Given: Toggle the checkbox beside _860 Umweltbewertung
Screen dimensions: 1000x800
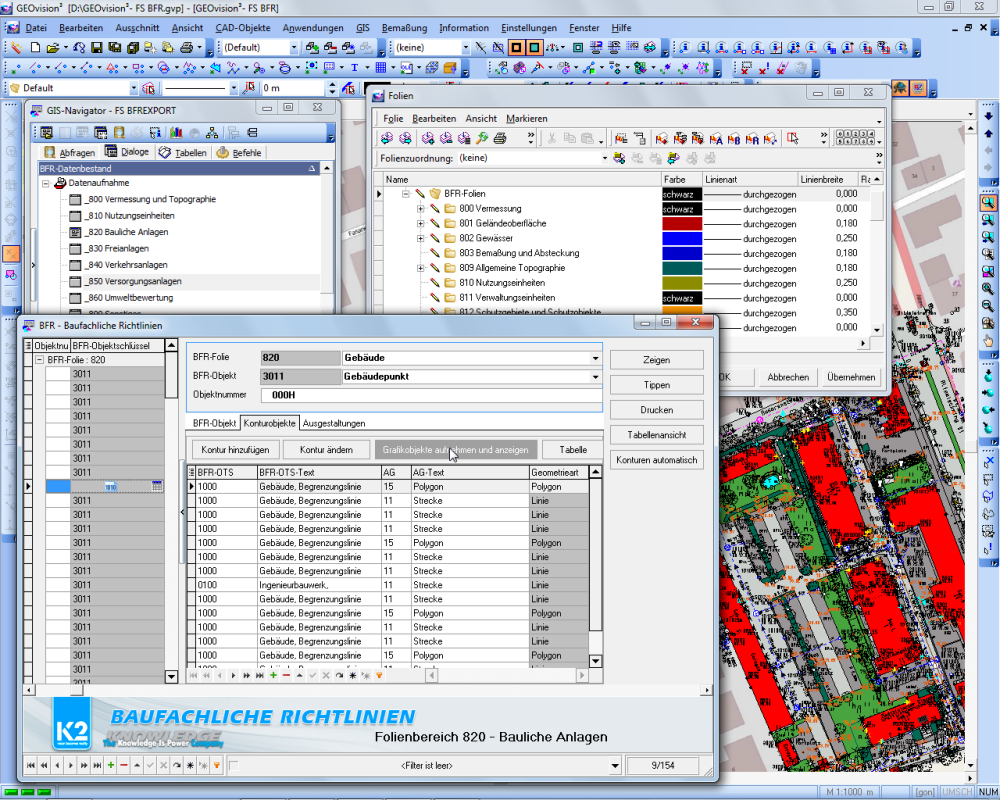Looking at the screenshot, I should click(x=75, y=298).
